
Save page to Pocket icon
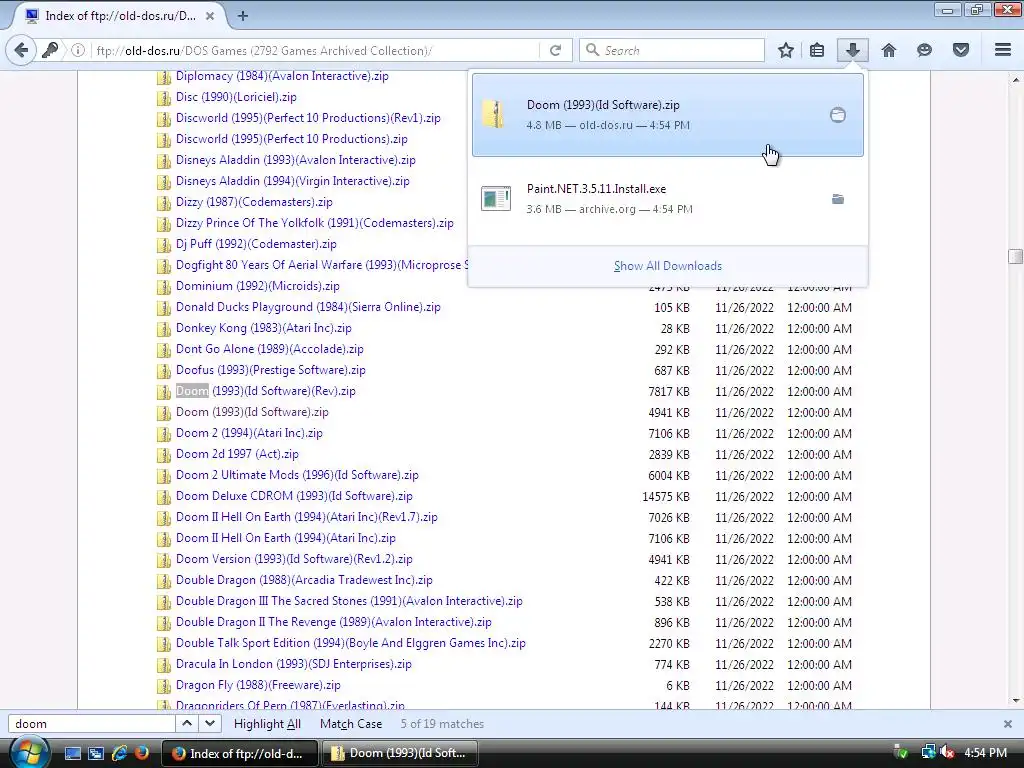961,50
